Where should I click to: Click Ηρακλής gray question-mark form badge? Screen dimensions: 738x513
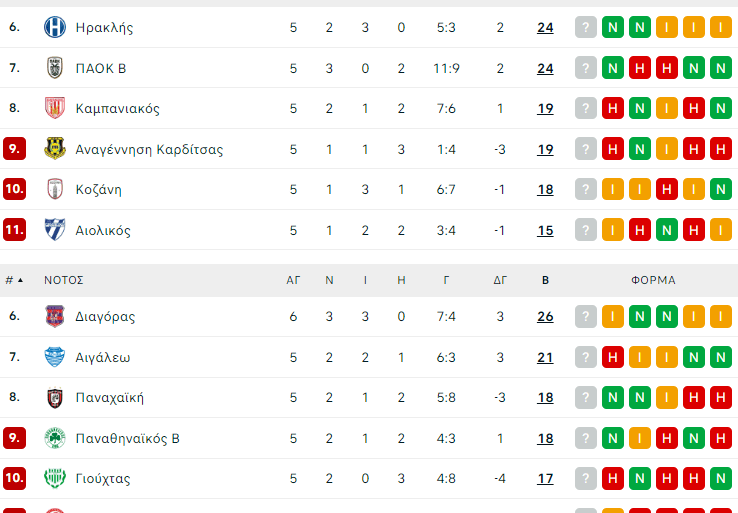pos(586,27)
